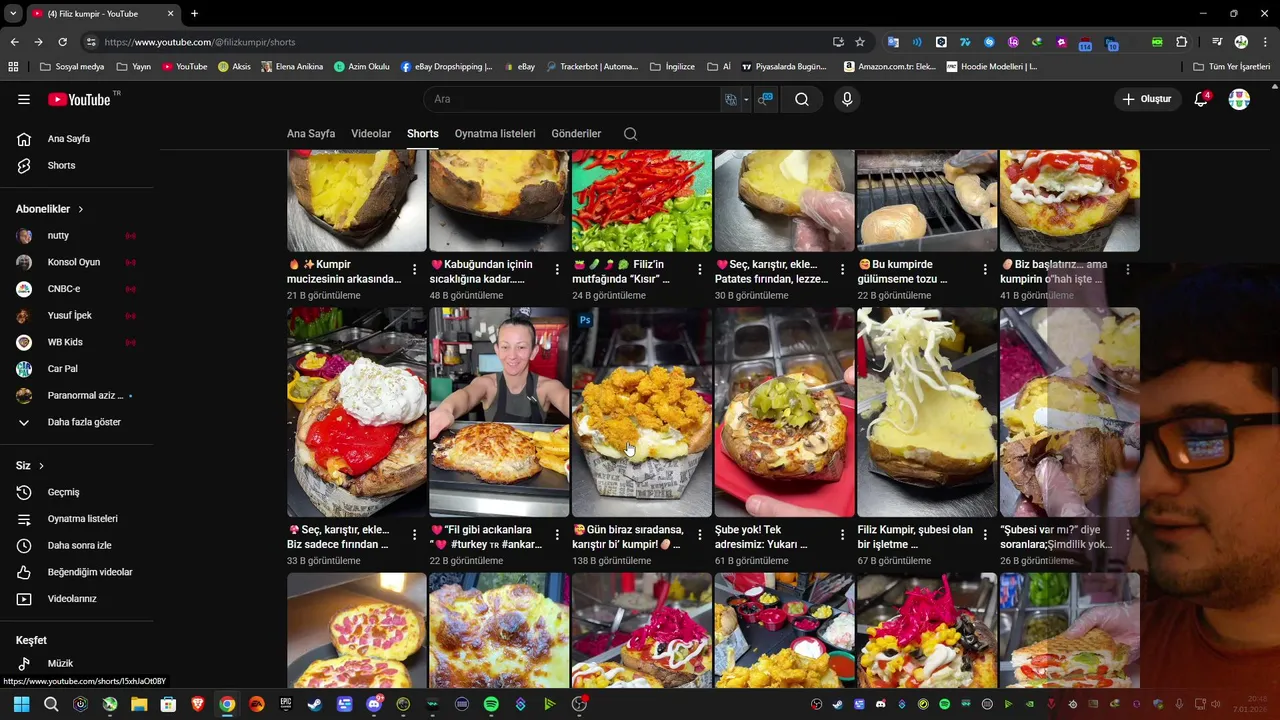1280x720 pixels.
Task: Reload the page
Action: [62, 42]
